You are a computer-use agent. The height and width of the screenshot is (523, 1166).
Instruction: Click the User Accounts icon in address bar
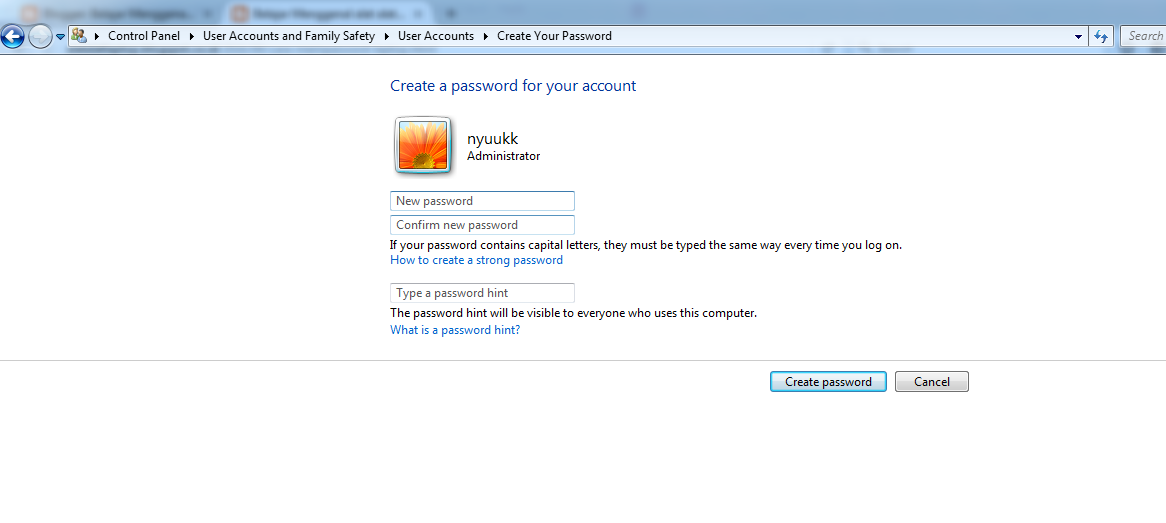79,35
